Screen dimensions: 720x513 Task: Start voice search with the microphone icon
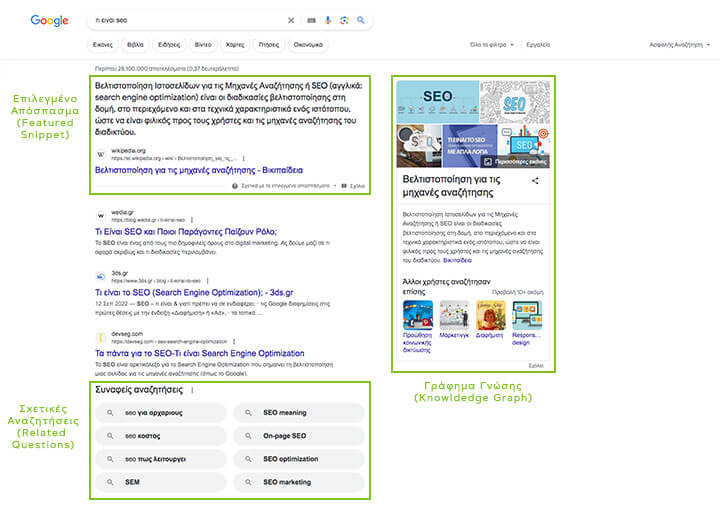click(327, 20)
